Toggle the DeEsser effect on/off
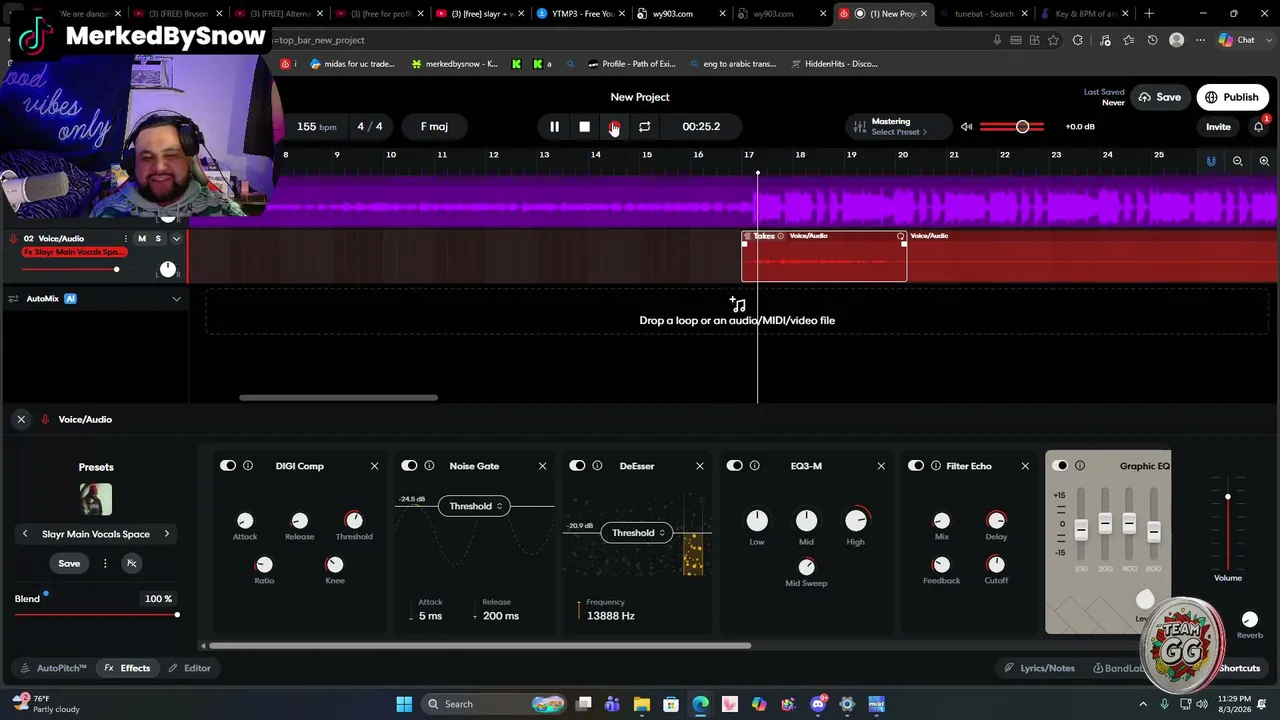 coord(577,466)
